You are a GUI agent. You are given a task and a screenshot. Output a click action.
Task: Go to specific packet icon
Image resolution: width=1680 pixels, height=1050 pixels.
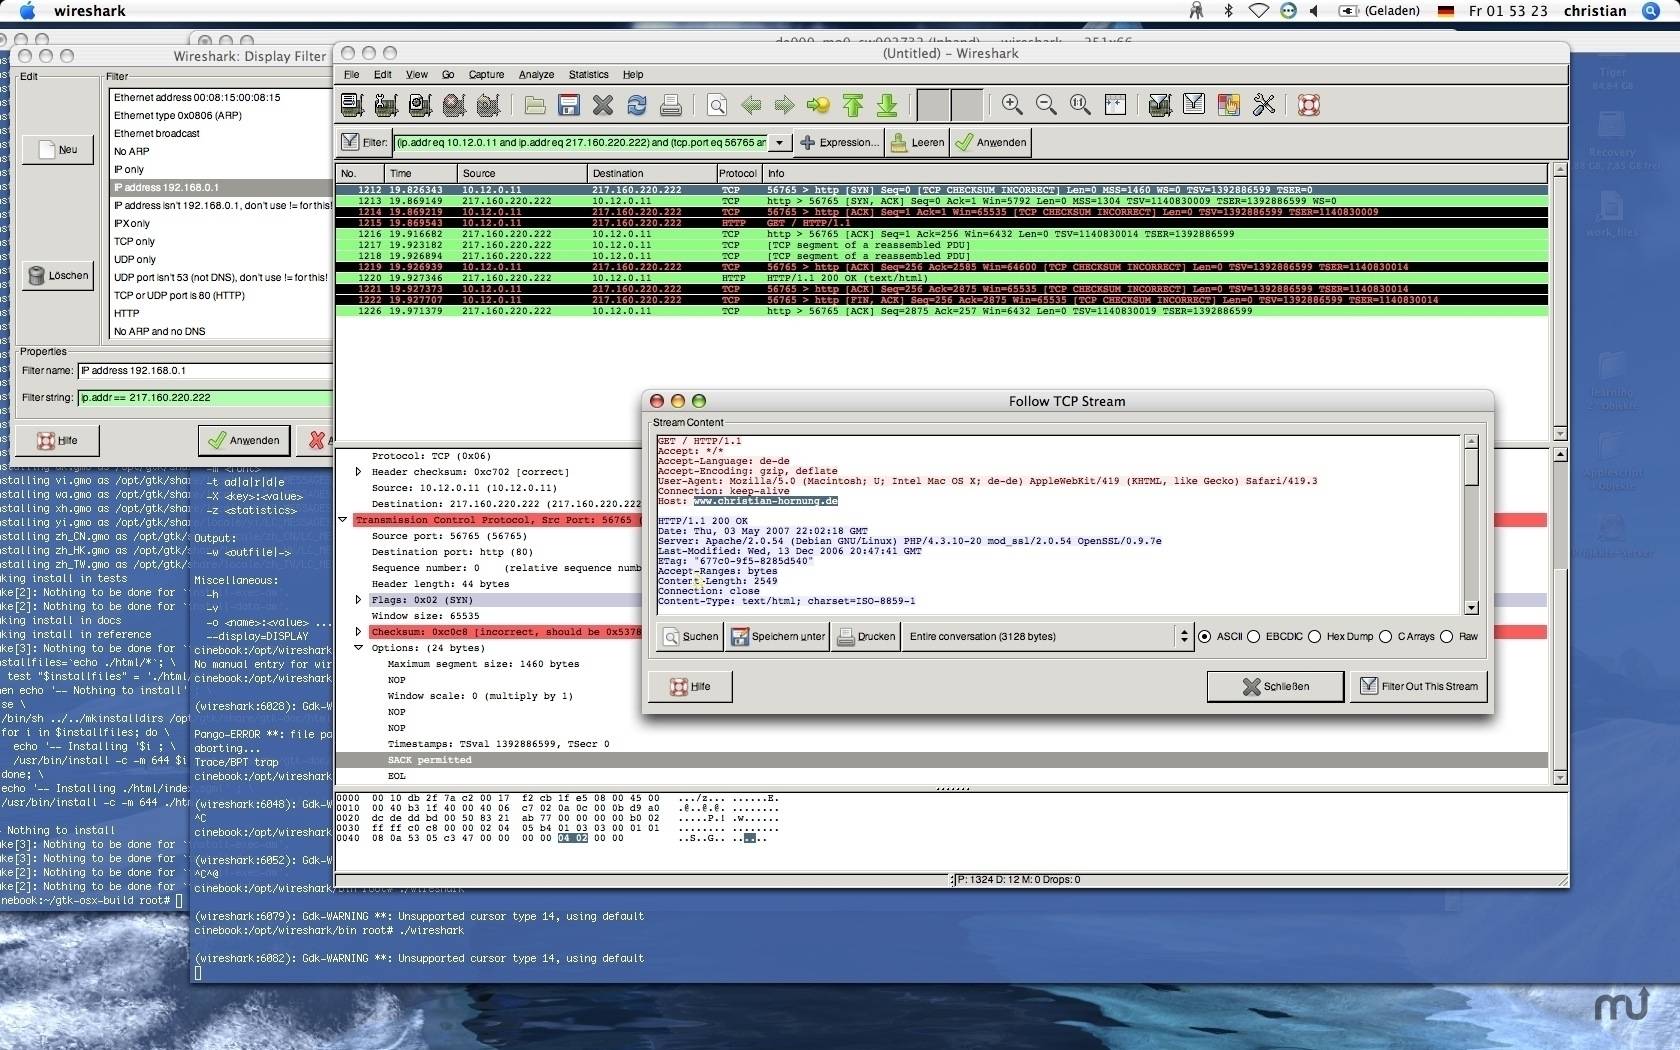[819, 105]
